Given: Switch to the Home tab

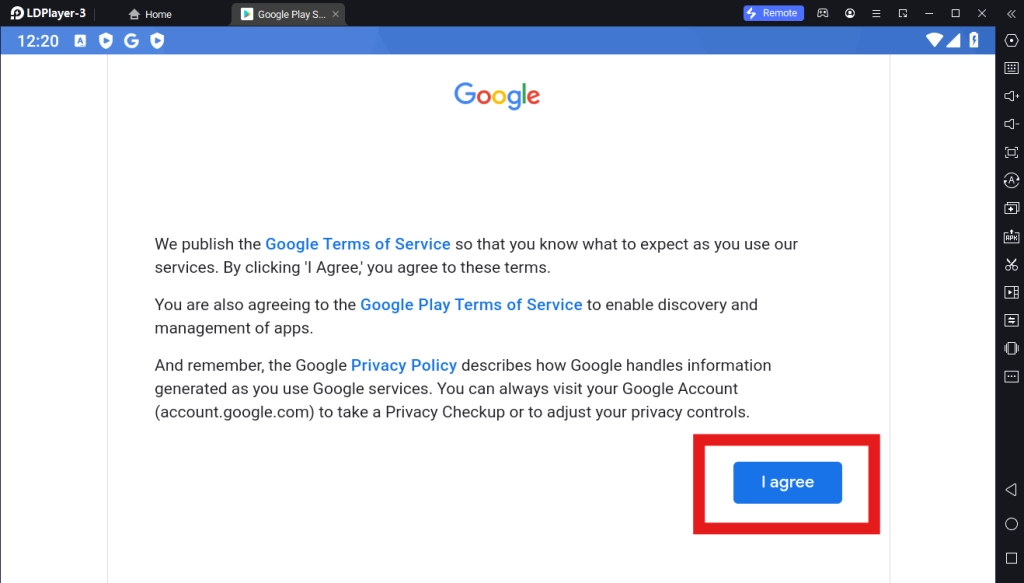Looking at the screenshot, I should pyautogui.click(x=150, y=14).
